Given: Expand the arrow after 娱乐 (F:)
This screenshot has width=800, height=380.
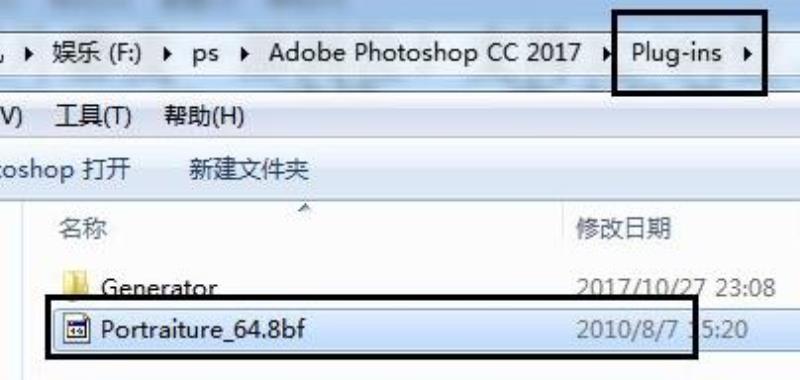Looking at the screenshot, I should point(167,54).
